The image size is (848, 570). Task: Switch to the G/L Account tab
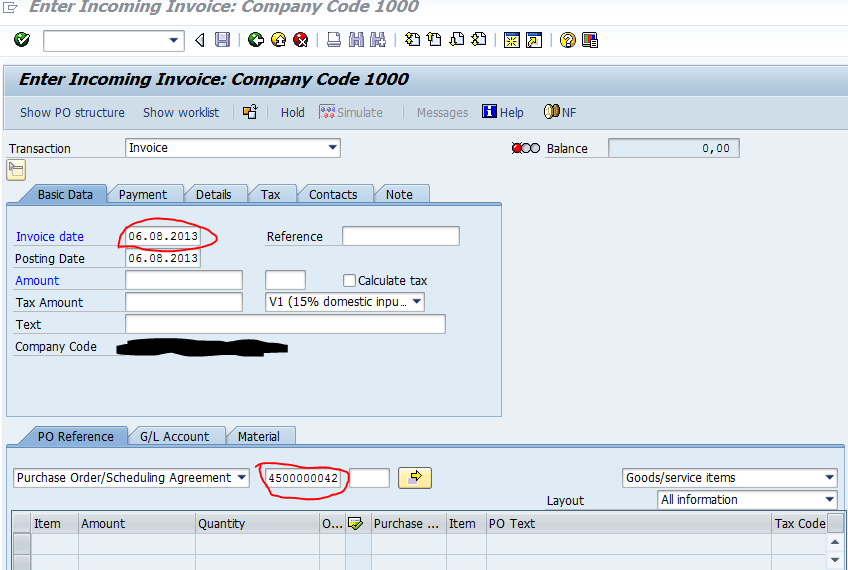tap(174, 436)
